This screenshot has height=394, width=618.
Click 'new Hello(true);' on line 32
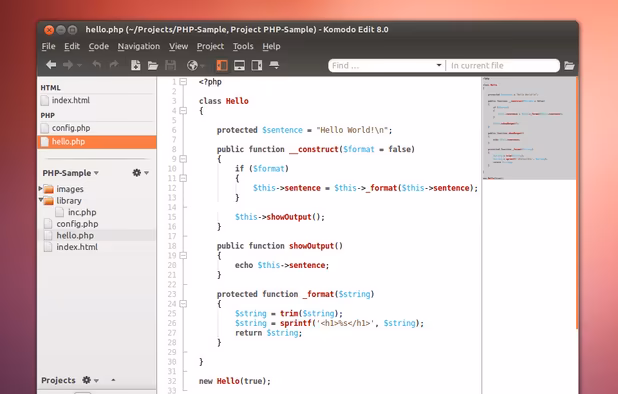click(235, 381)
